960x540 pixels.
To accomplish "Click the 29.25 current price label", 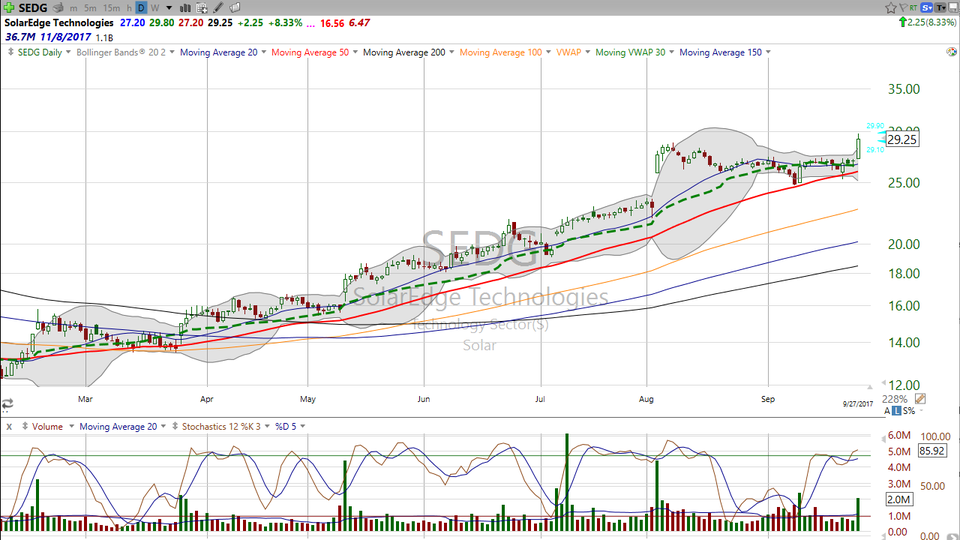I will [902, 140].
